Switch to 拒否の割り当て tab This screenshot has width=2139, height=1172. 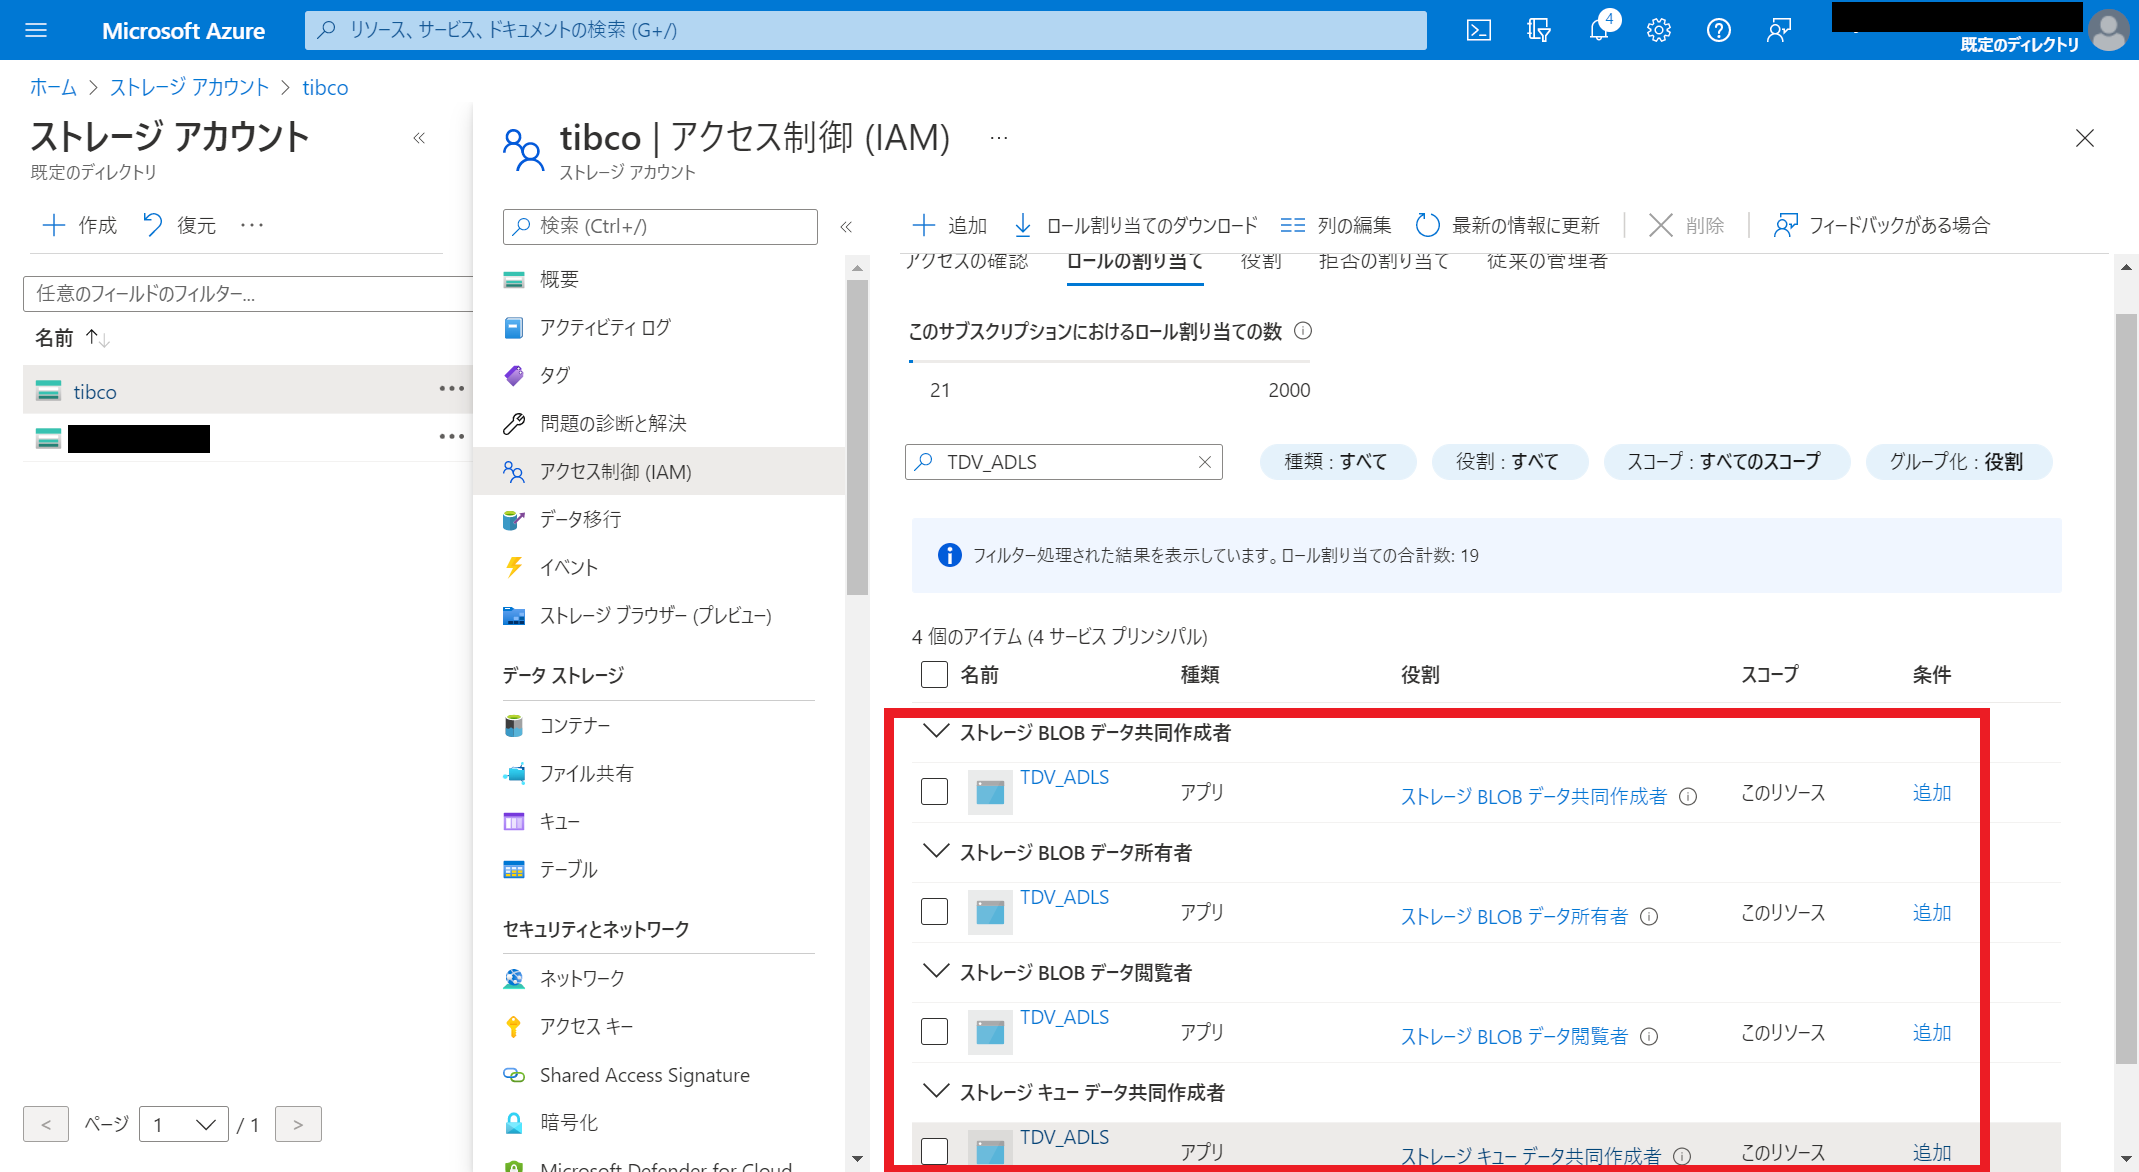pyautogui.click(x=1383, y=262)
